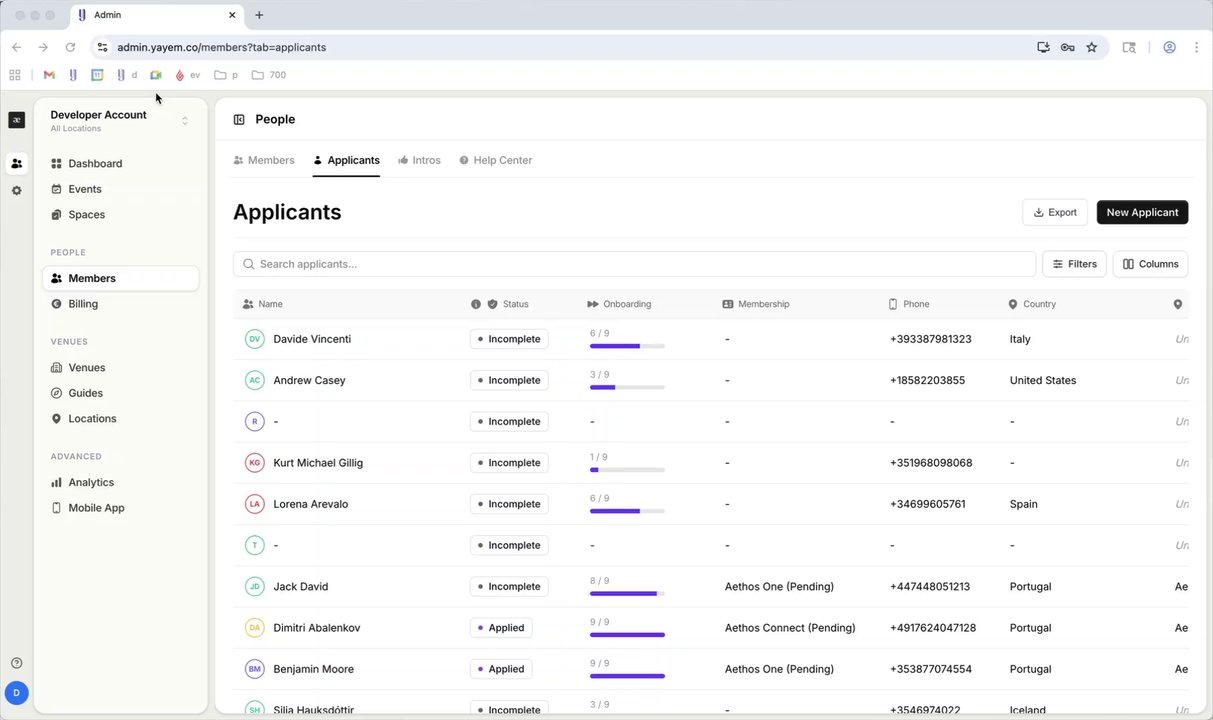Open settings gear in the left rail
The image size is (1213, 720).
16,190
